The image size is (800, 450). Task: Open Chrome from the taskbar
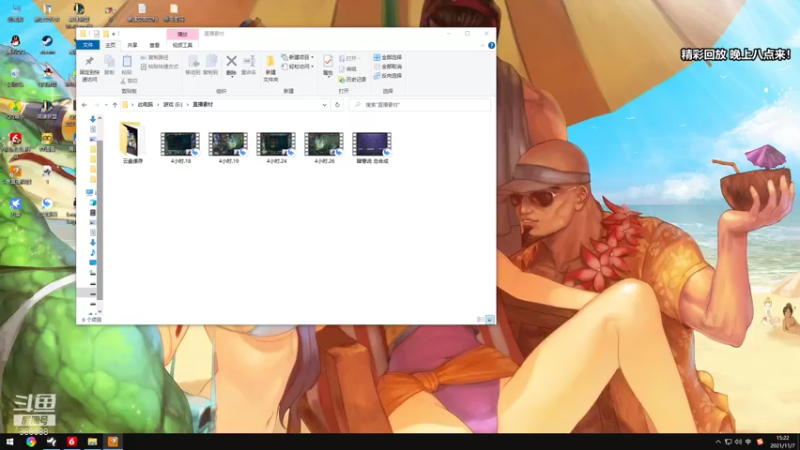(31, 442)
